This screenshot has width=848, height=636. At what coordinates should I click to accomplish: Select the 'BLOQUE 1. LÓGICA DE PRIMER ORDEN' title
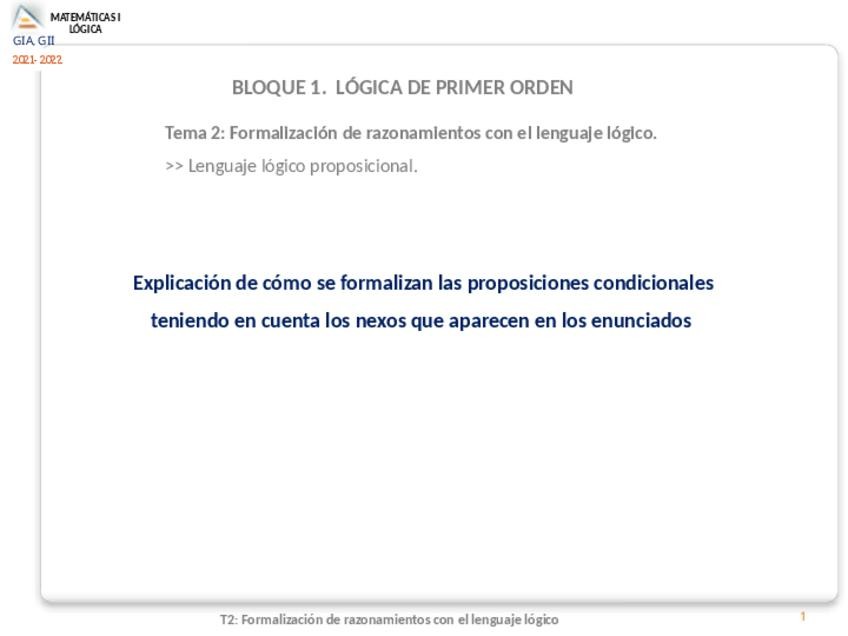(x=402, y=88)
